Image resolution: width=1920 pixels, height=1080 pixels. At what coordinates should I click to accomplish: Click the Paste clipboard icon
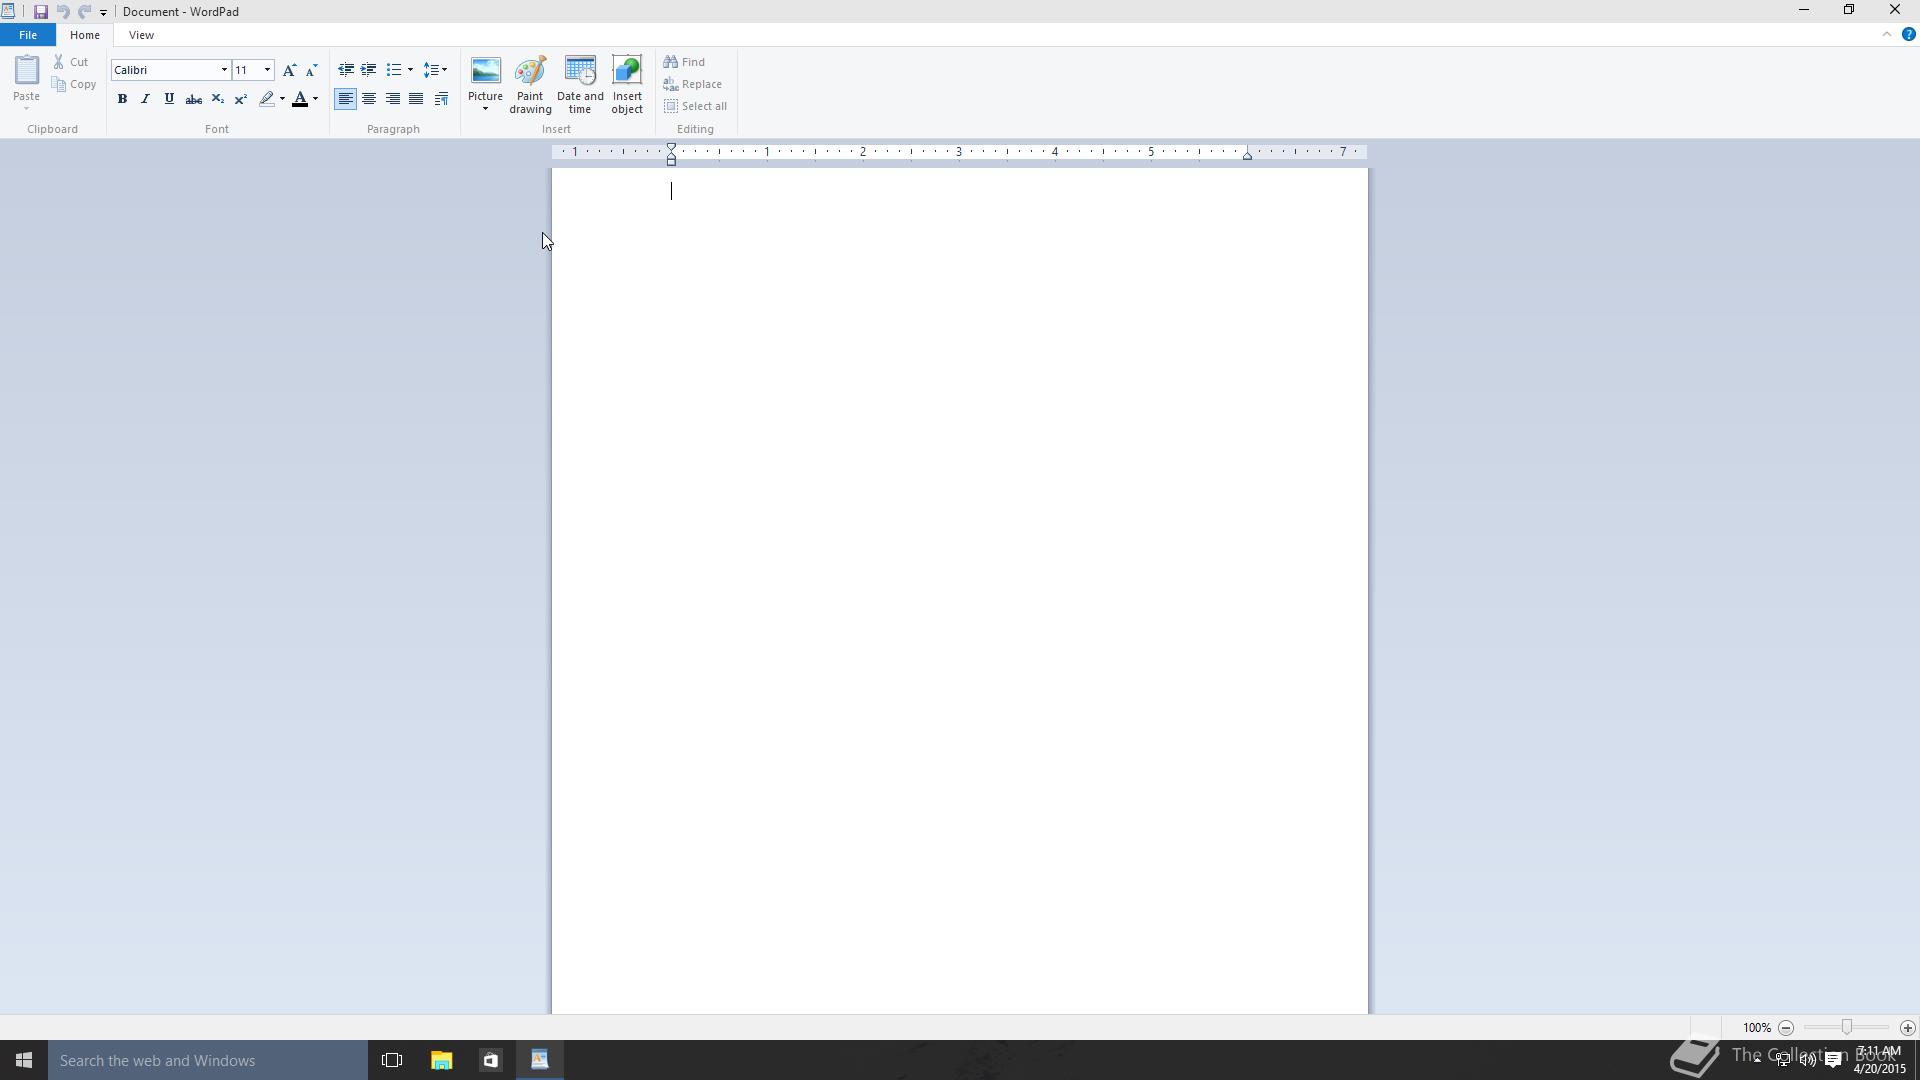point(26,71)
